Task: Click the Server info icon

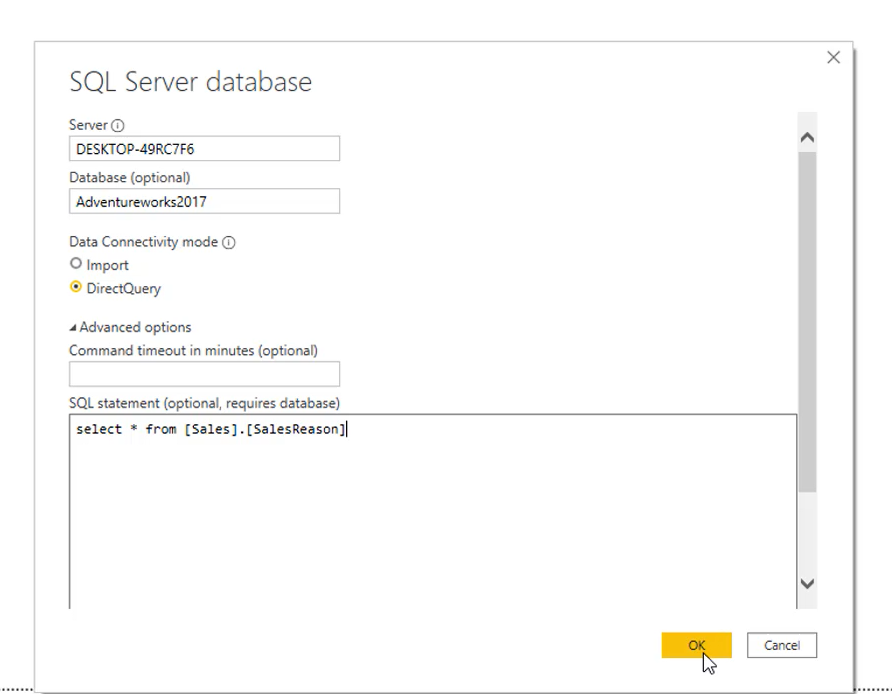Action: pos(118,125)
